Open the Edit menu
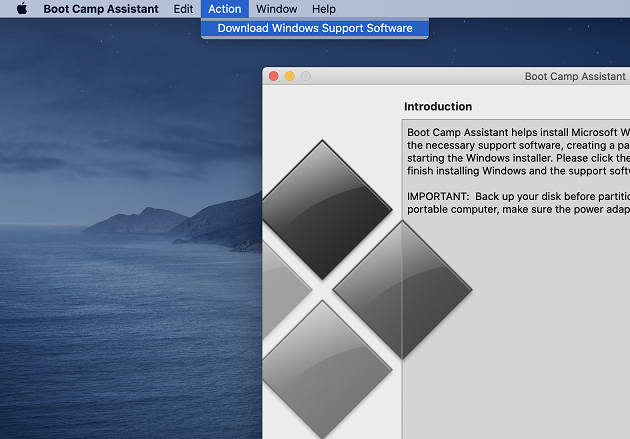Viewport: 630px width, 439px height. point(183,9)
